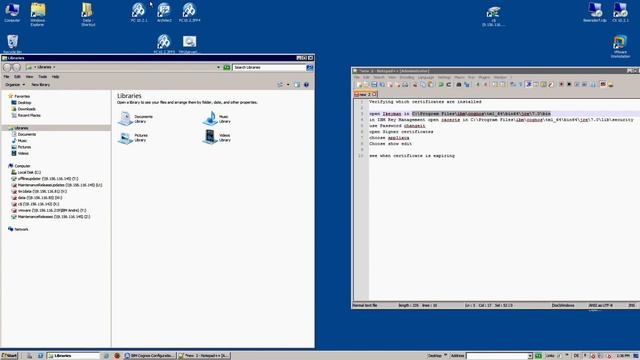Open the Notepad++ Language menu
Screen dimensions: 640x360
pyautogui.click(x=426, y=77)
